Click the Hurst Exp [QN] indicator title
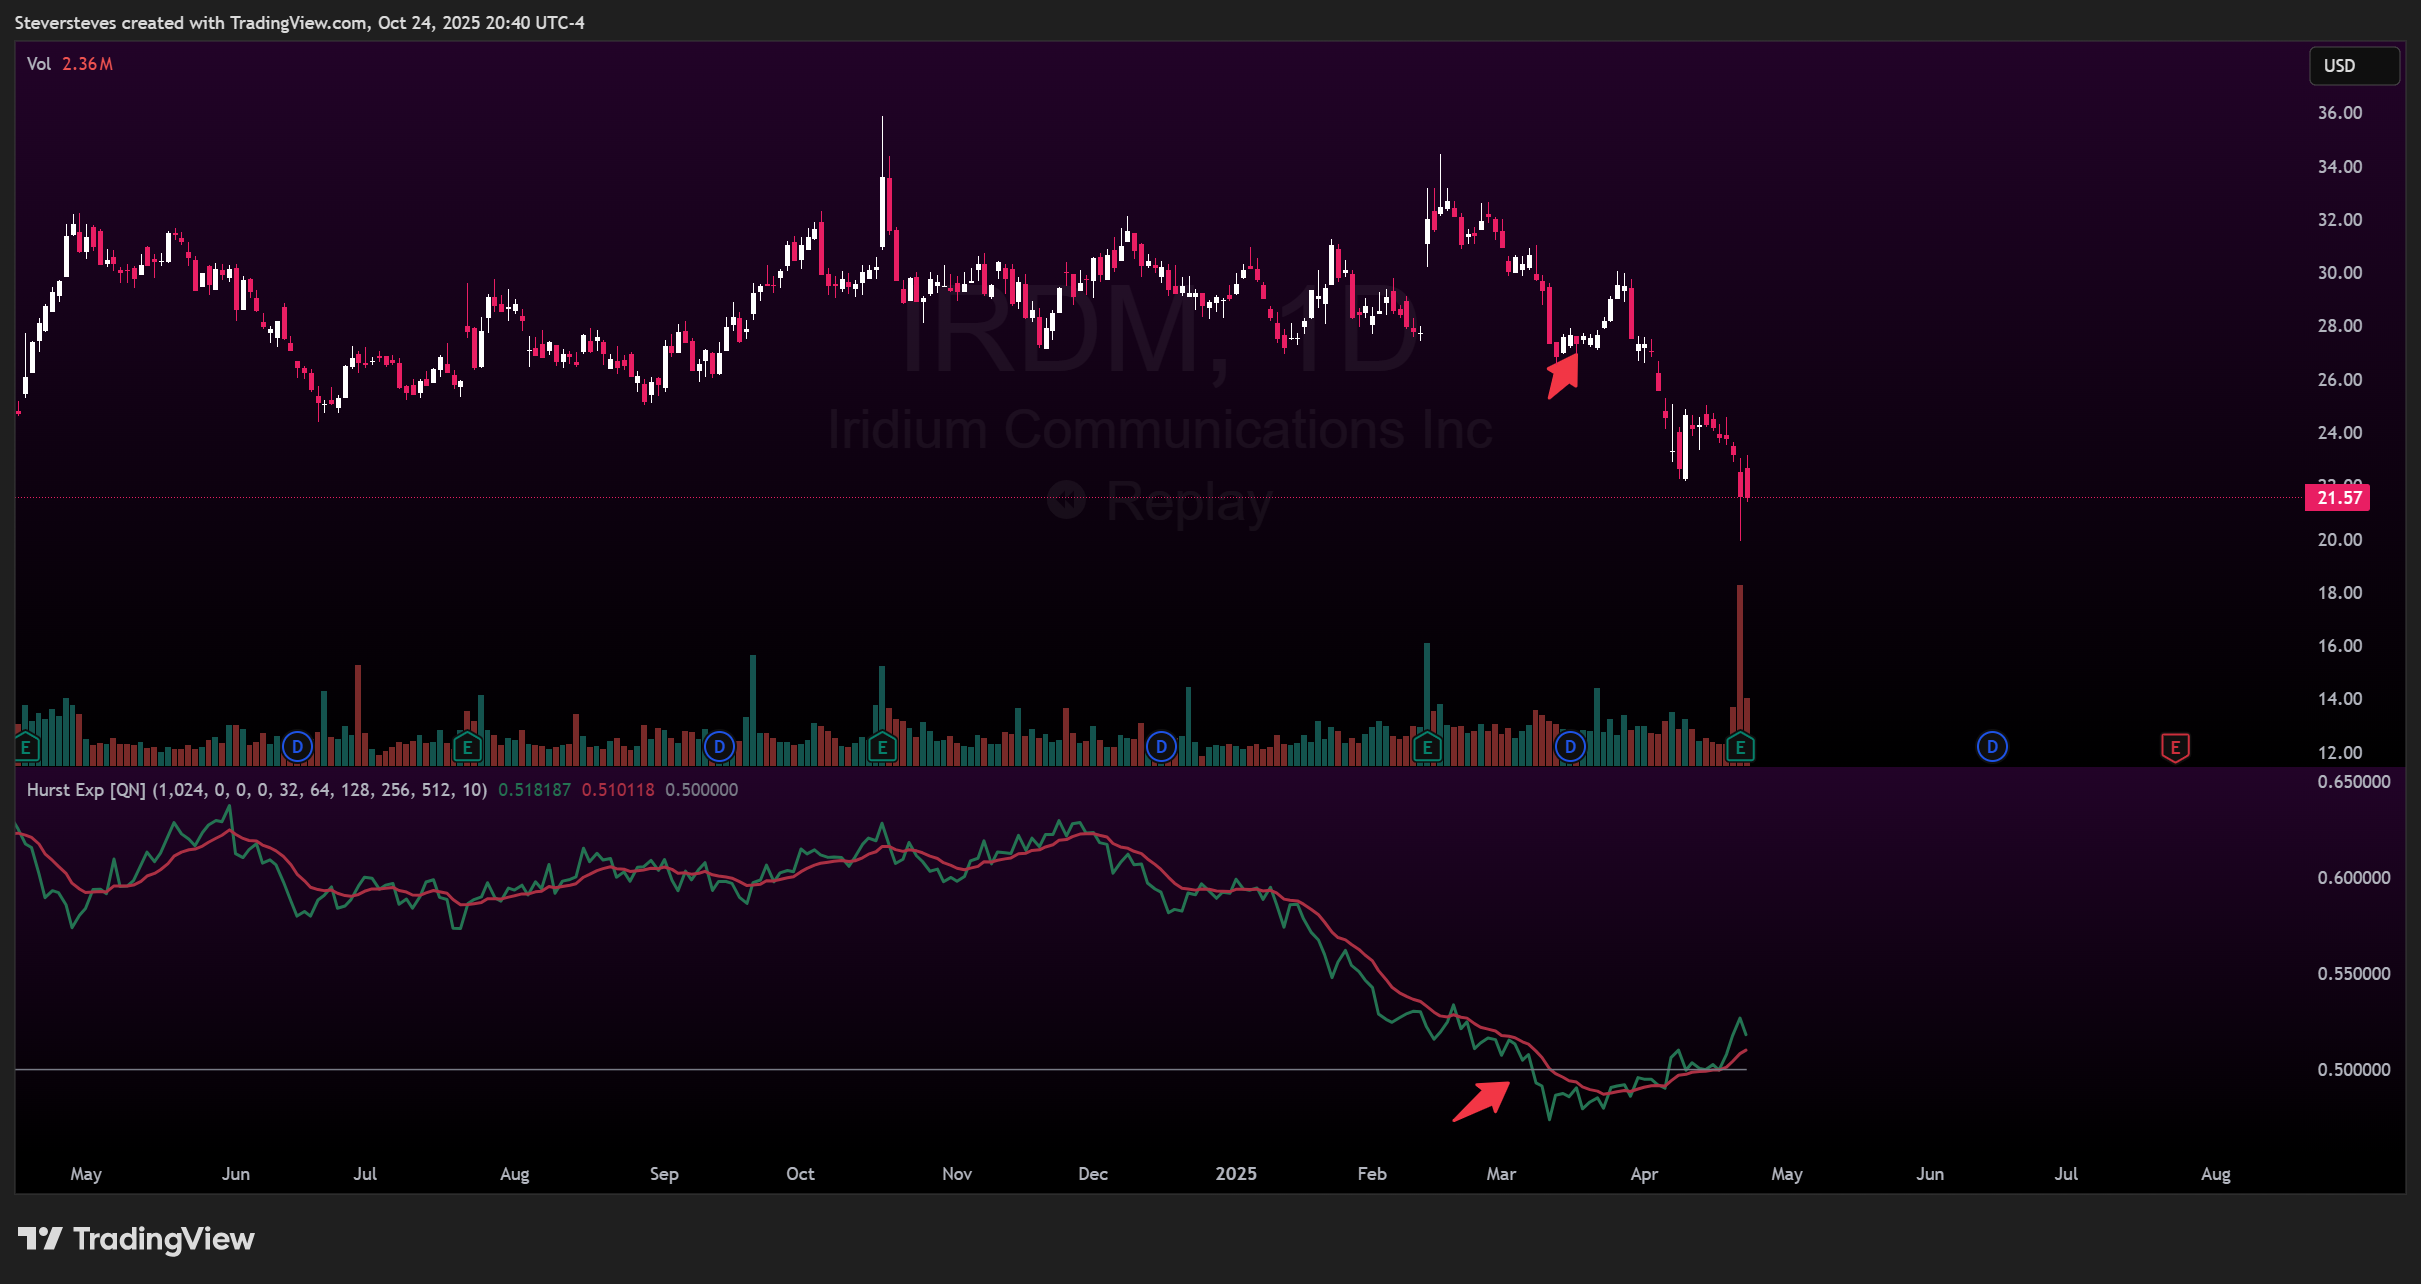 [x=86, y=790]
